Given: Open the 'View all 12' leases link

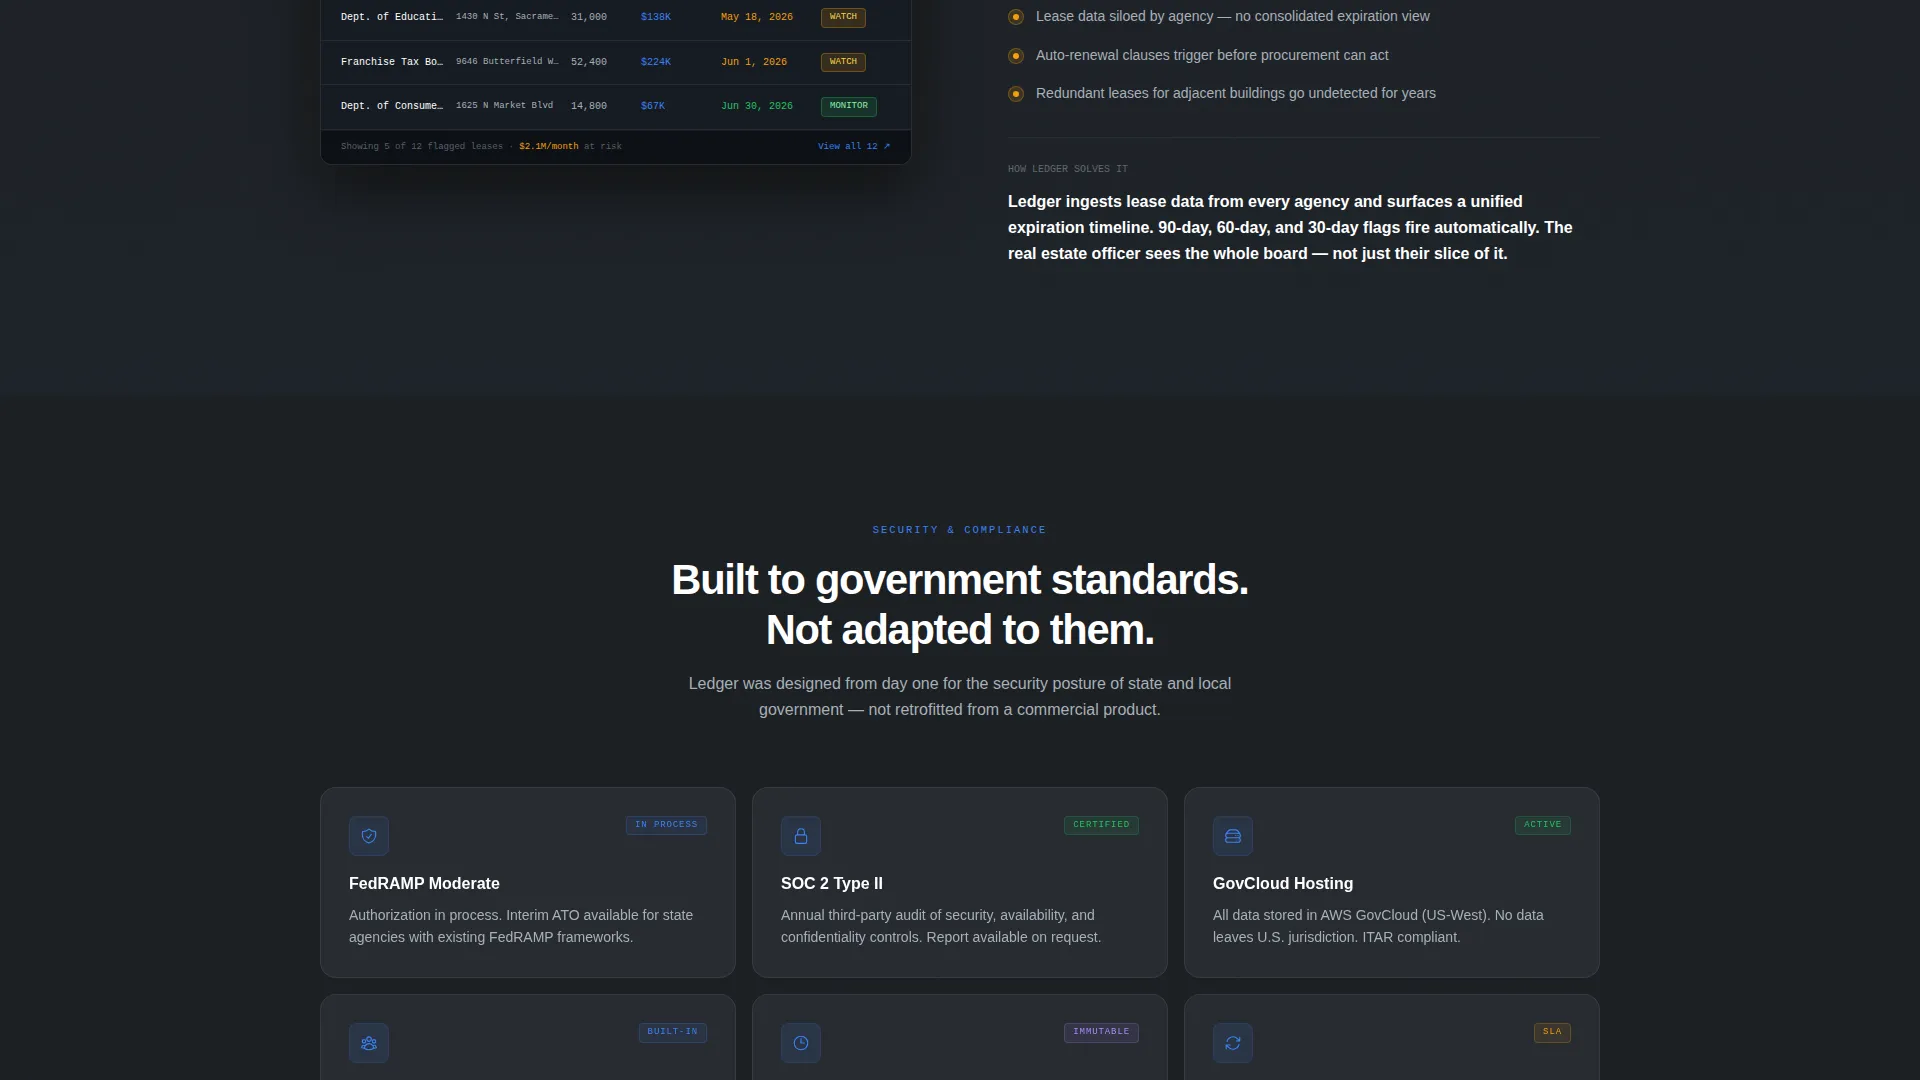Looking at the screenshot, I should [x=854, y=146].
